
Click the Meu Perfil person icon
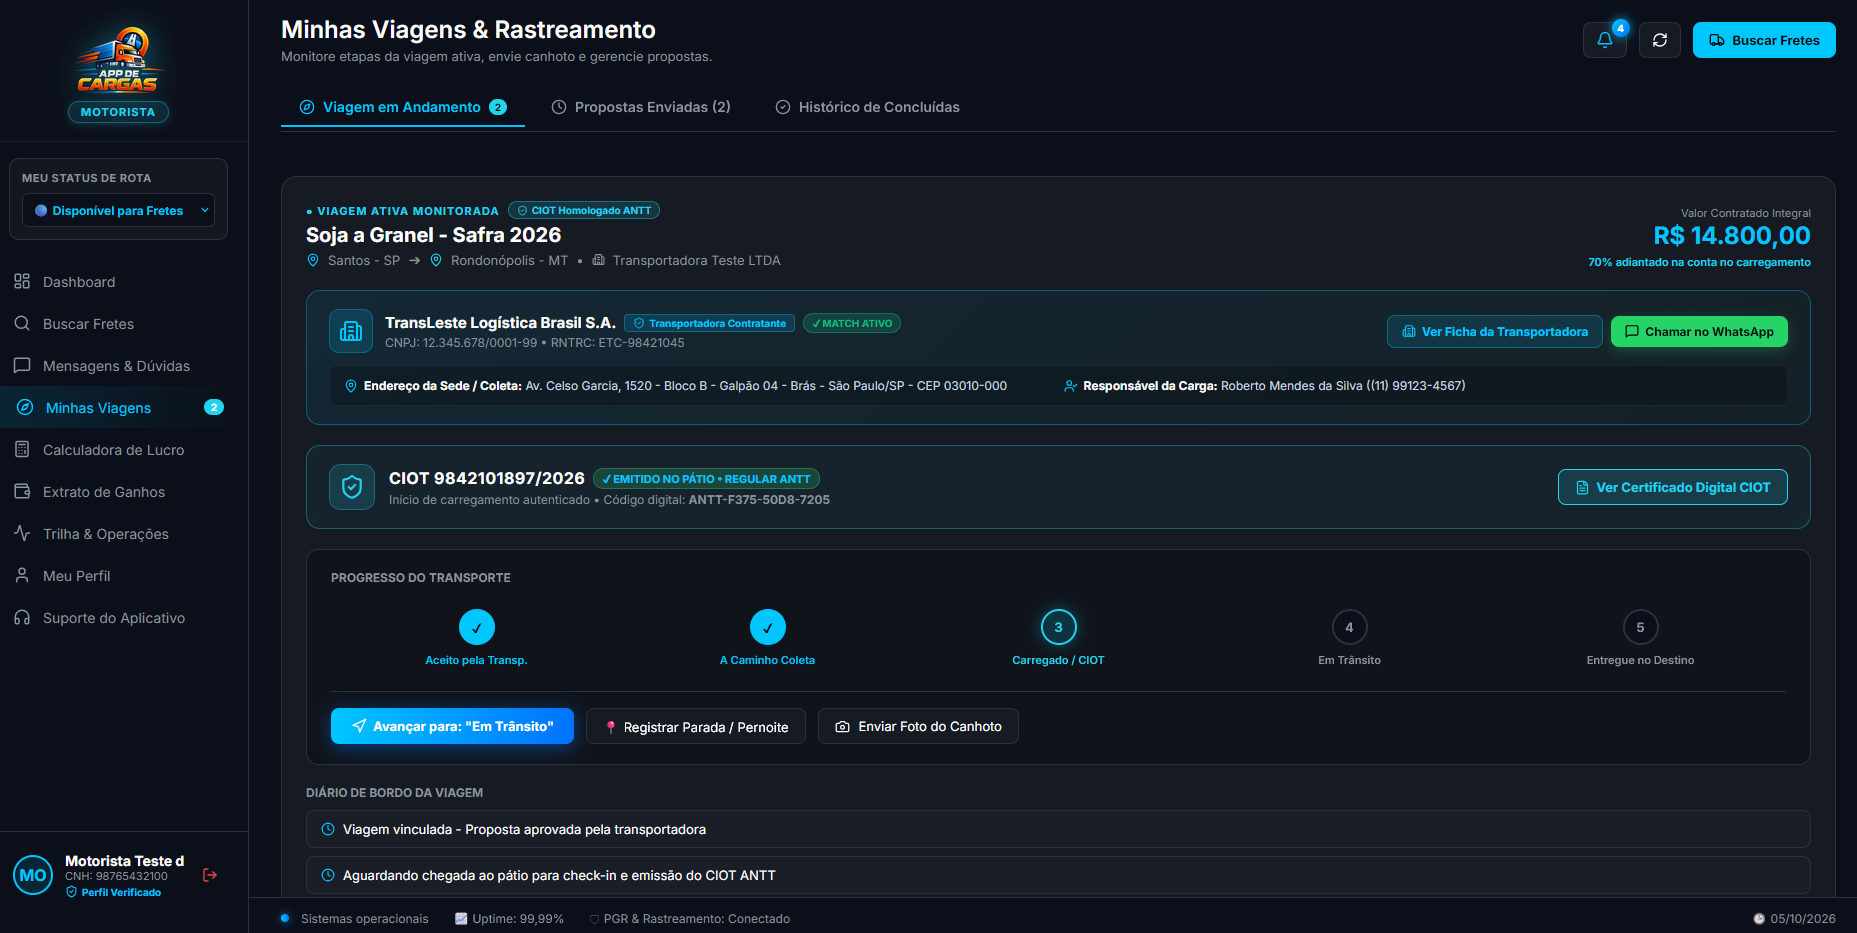[22, 576]
